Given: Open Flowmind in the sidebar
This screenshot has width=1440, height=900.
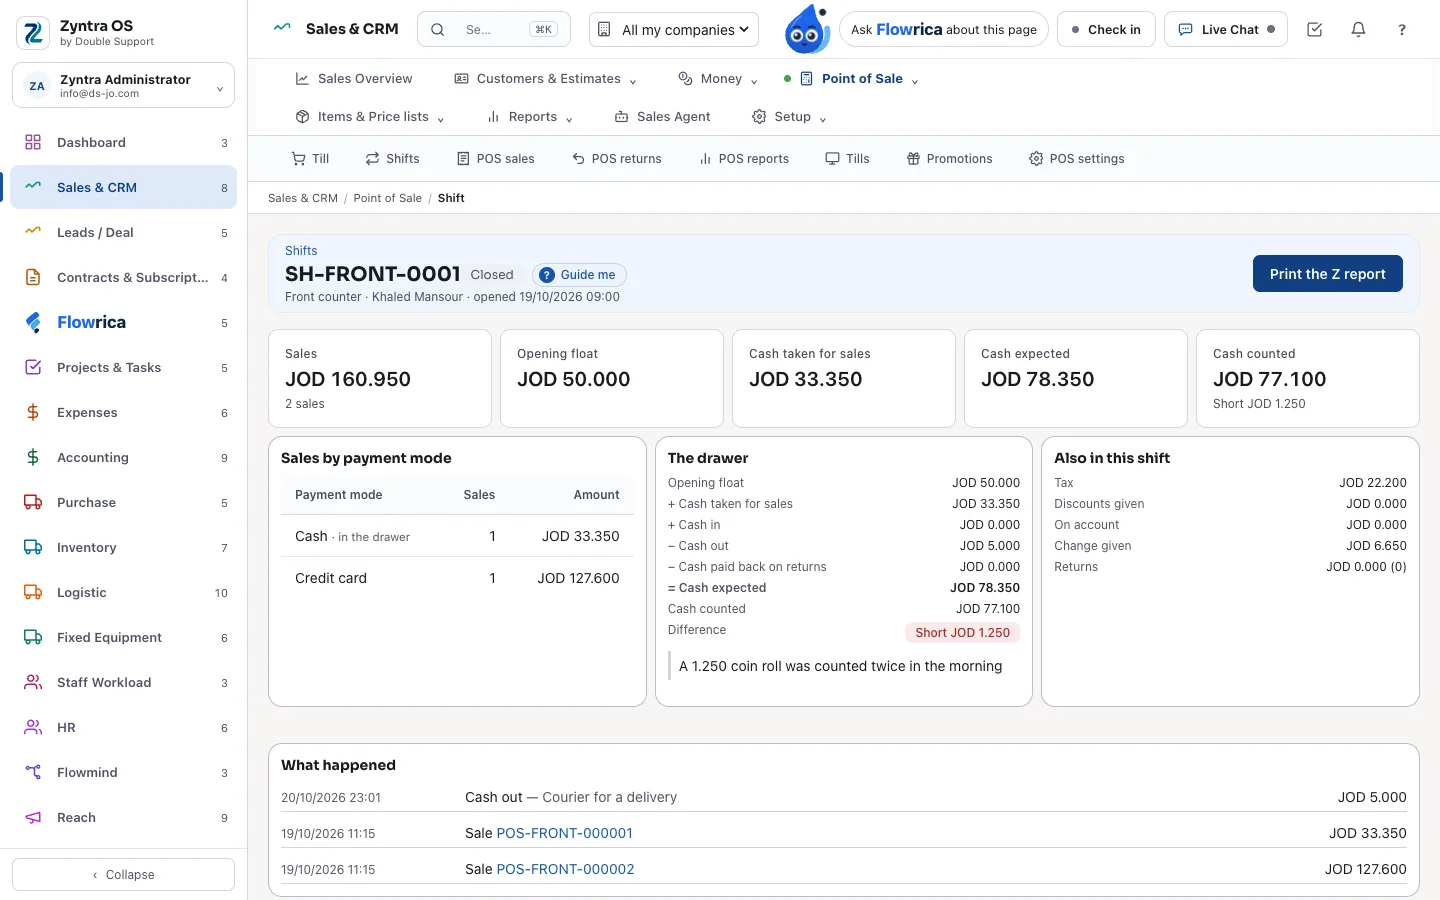Looking at the screenshot, I should (124, 773).
